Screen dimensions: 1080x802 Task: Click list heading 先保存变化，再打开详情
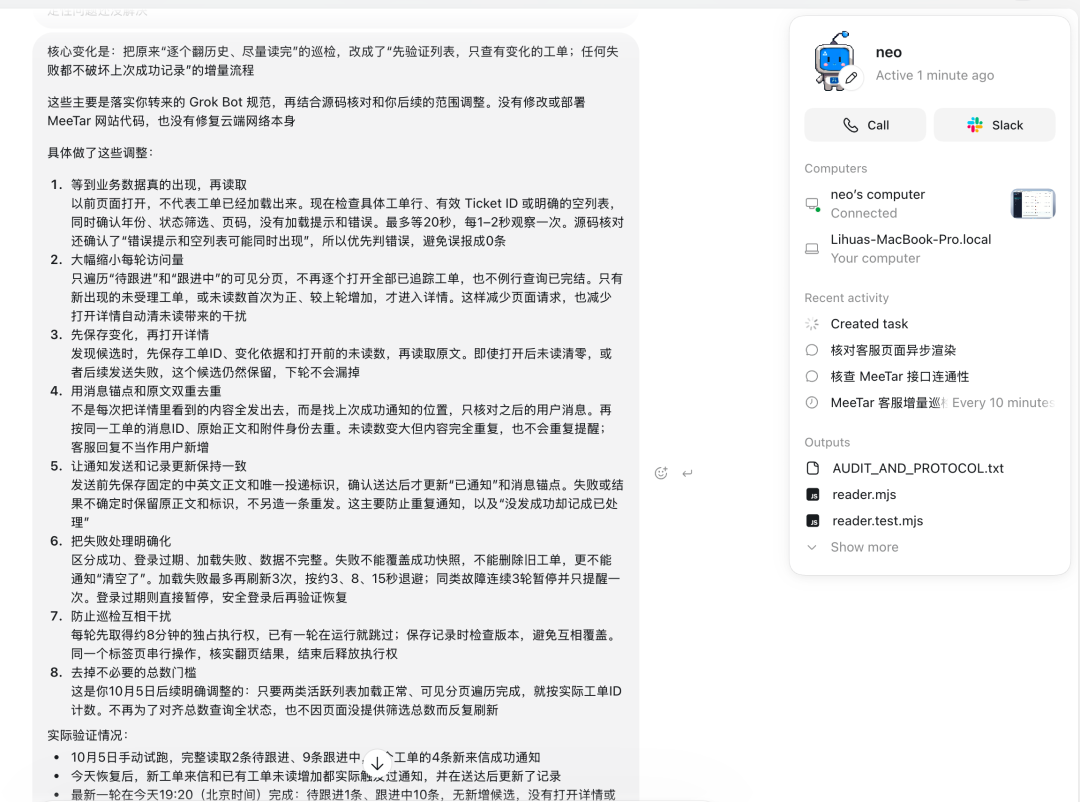click(x=140, y=335)
